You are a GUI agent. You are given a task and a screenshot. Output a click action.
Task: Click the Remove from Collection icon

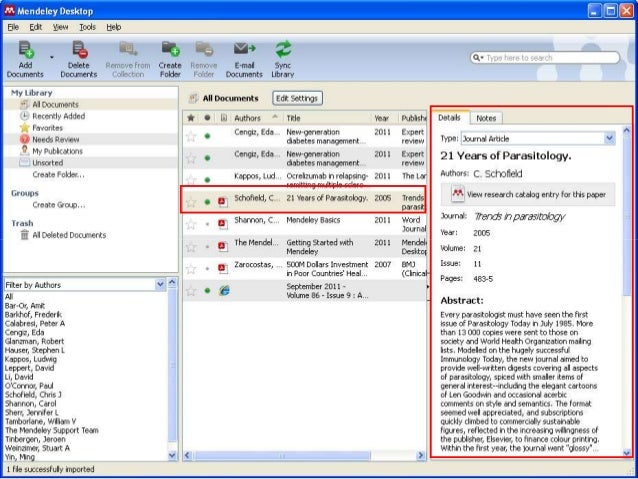pyautogui.click(x=128, y=49)
